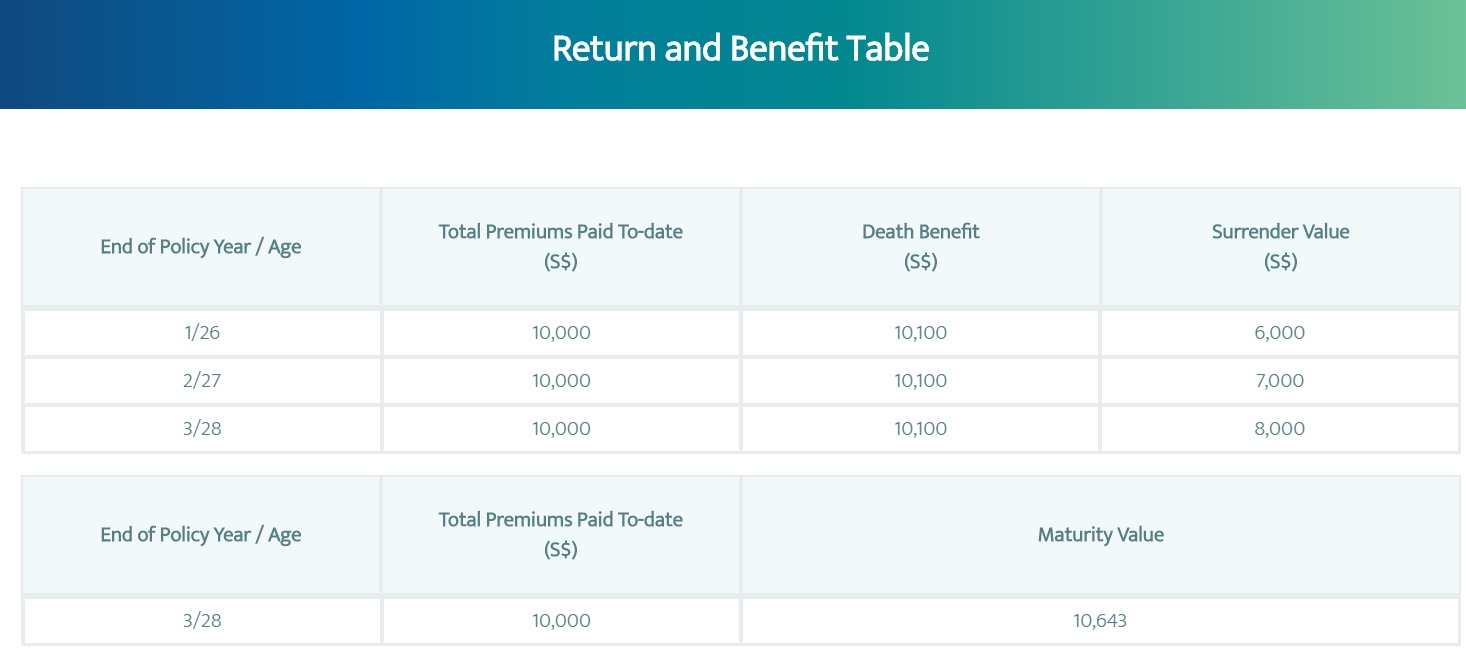The image size is (1466, 650).
Task: Click the 3/28 cell in the maturity table
Action: pyautogui.click(x=201, y=621)
